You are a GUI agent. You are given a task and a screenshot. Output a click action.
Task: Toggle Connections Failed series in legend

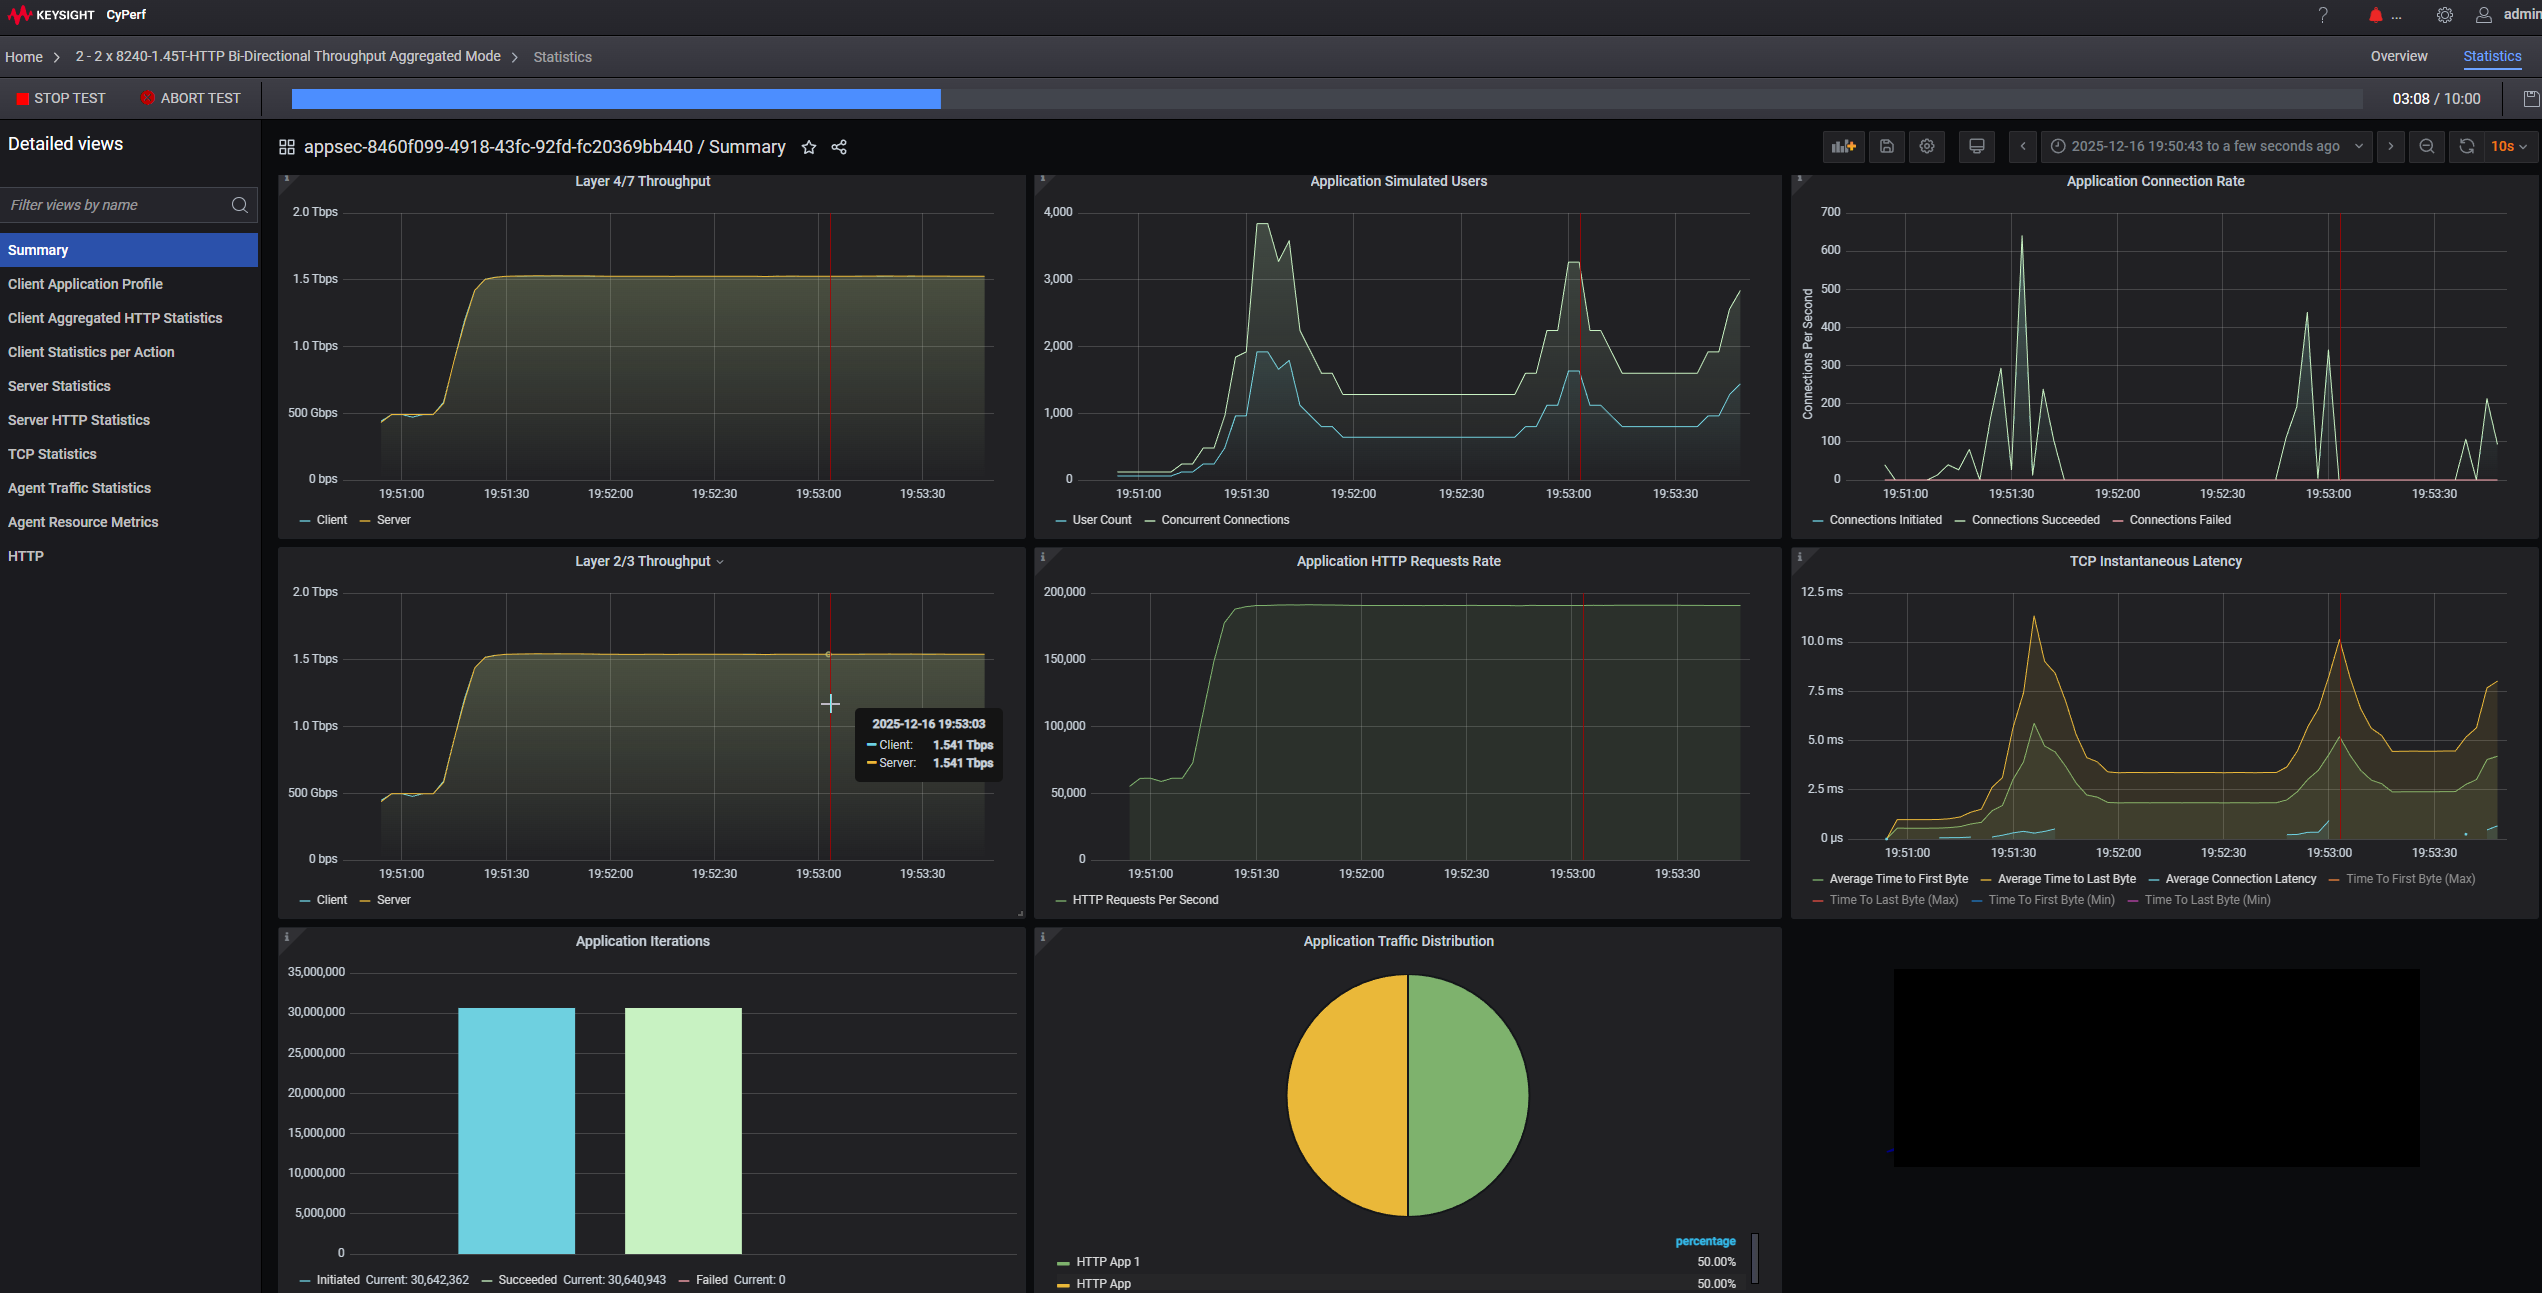coord(2179,520)
